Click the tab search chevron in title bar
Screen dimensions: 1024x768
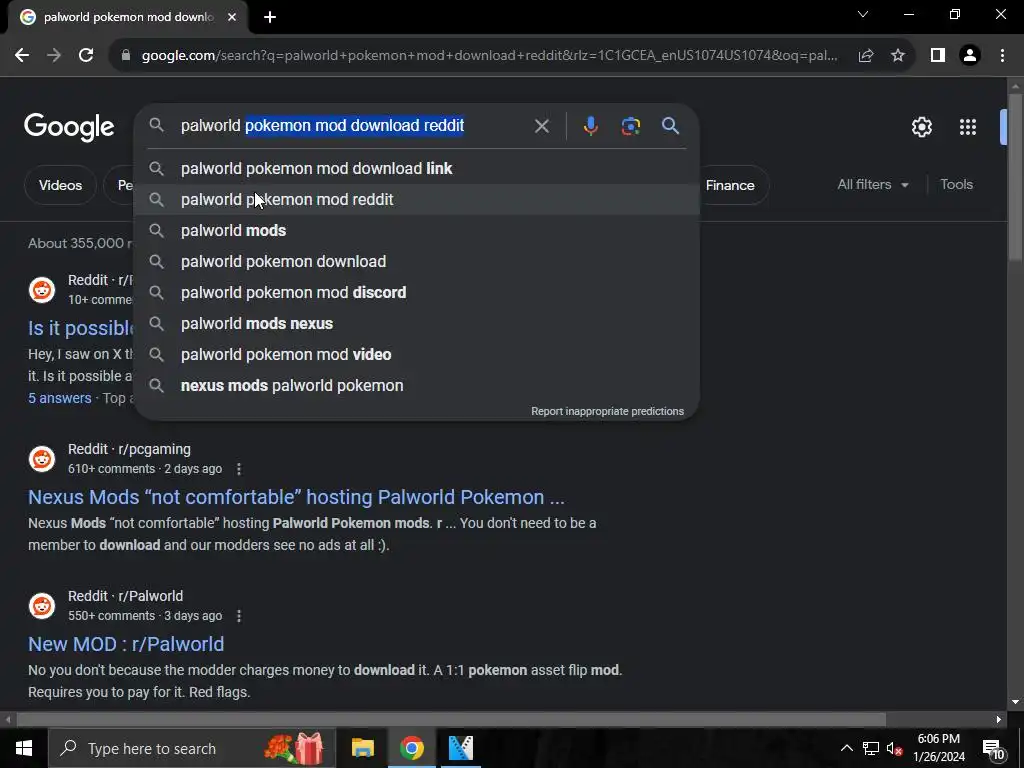[x=863, y=14]
